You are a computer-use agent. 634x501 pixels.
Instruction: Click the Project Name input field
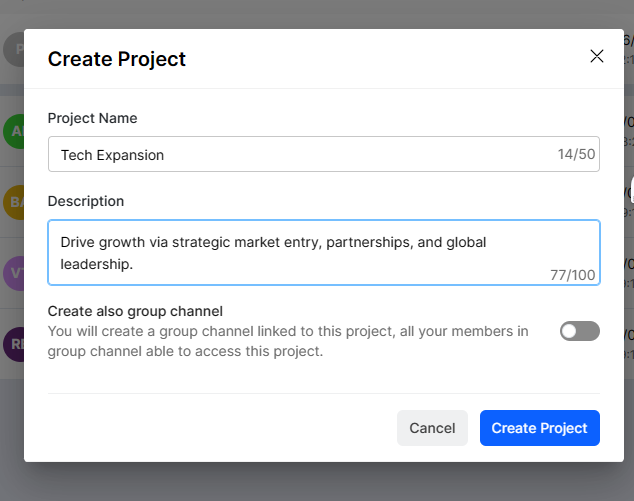tap(300, 155)
